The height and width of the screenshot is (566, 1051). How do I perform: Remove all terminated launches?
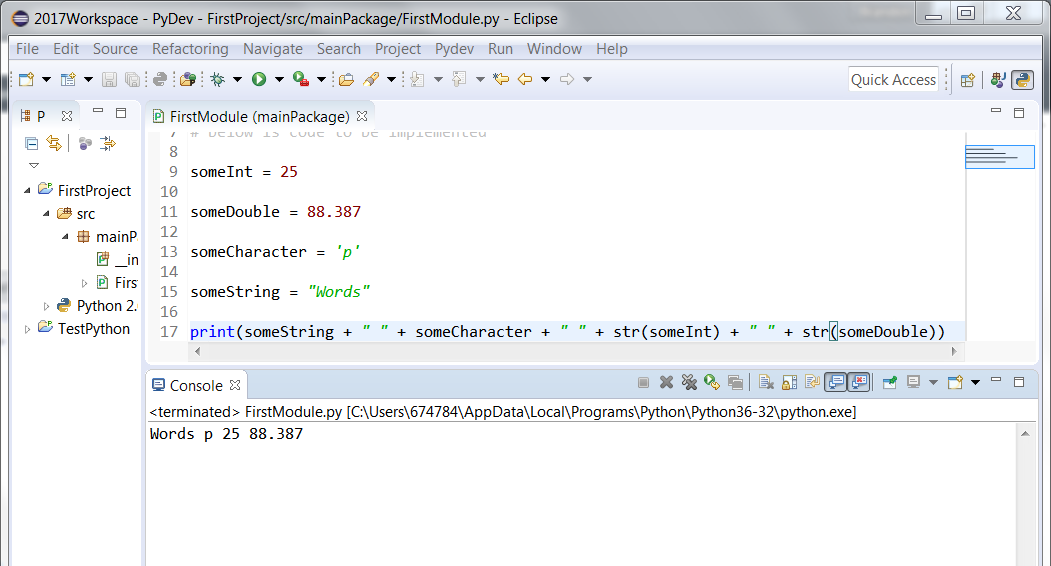(689, 382)
